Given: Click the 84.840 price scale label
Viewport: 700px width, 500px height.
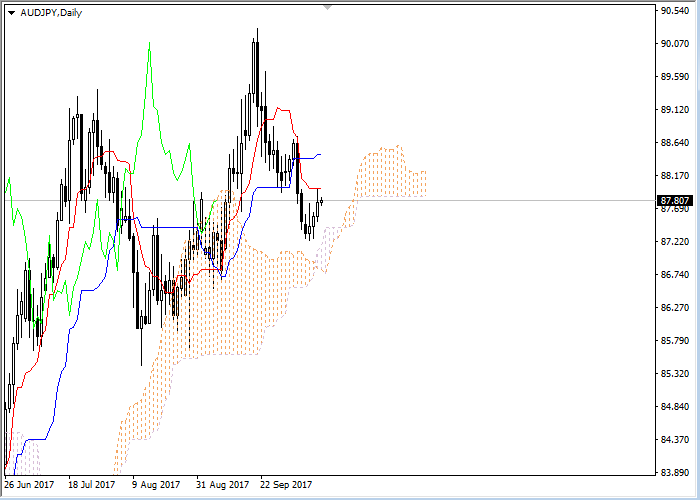Looking at the screenshot, I should [675, 407].
